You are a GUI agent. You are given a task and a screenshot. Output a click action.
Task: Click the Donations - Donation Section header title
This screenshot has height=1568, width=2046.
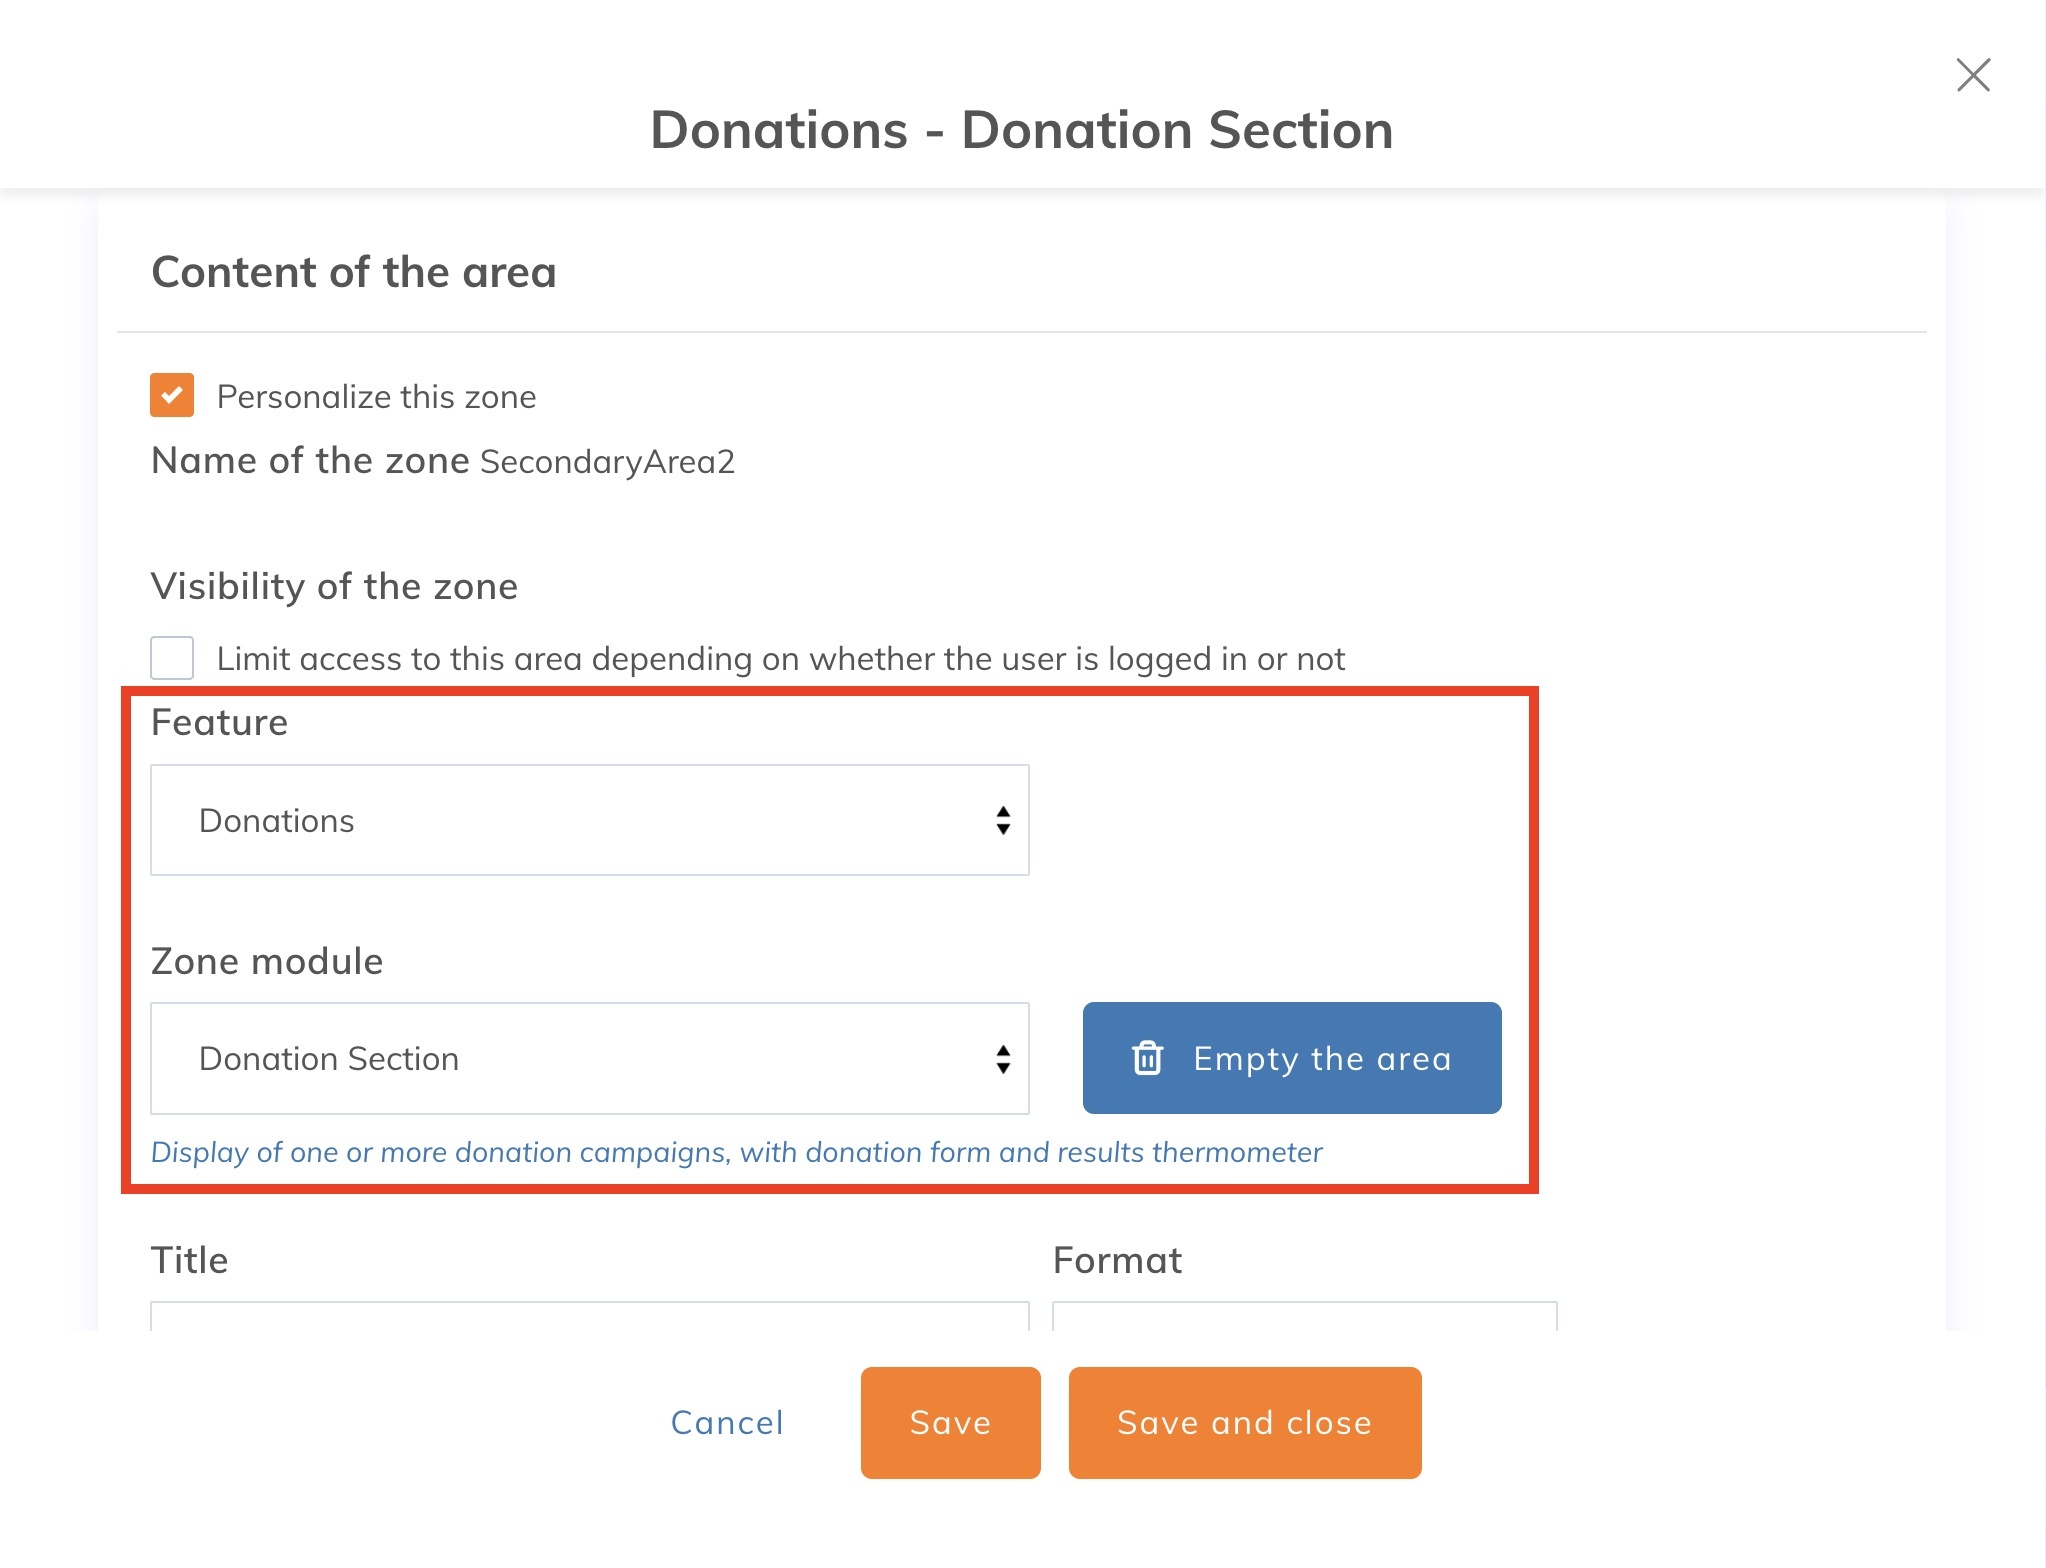(x=1023, y=129)
